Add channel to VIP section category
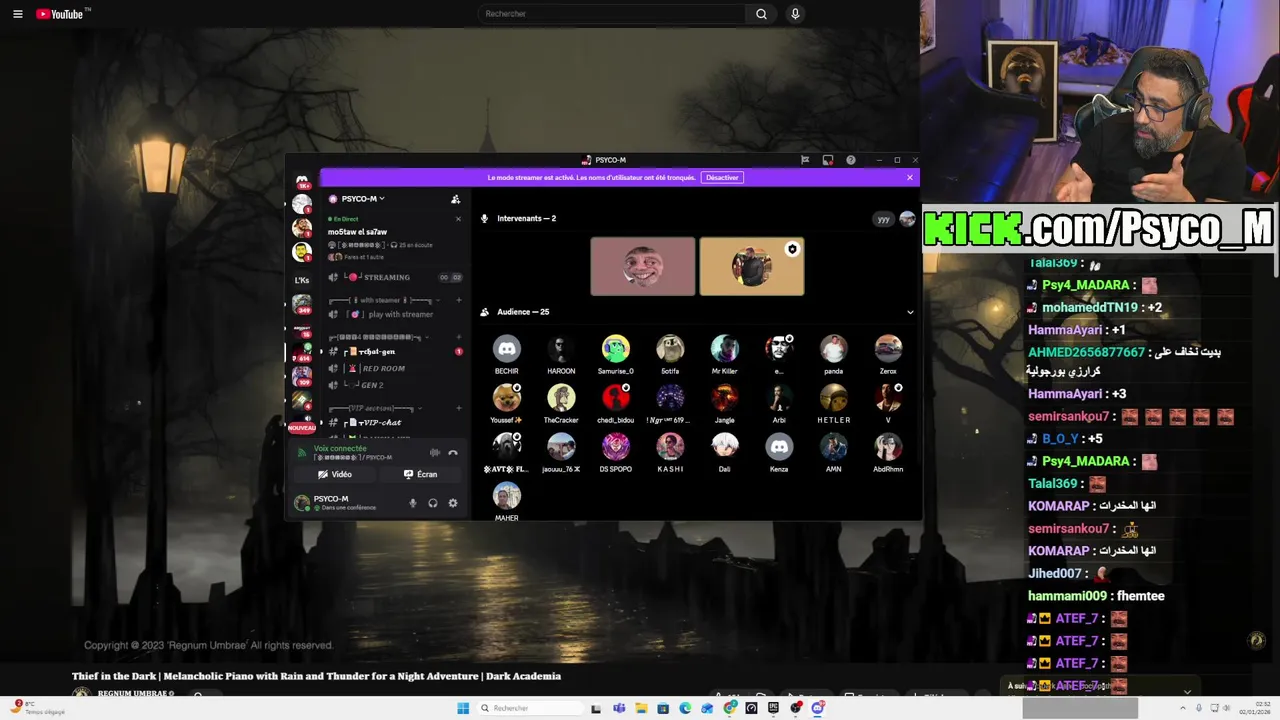Screen dimensions: 1280x720 click(x=459, y=408)
